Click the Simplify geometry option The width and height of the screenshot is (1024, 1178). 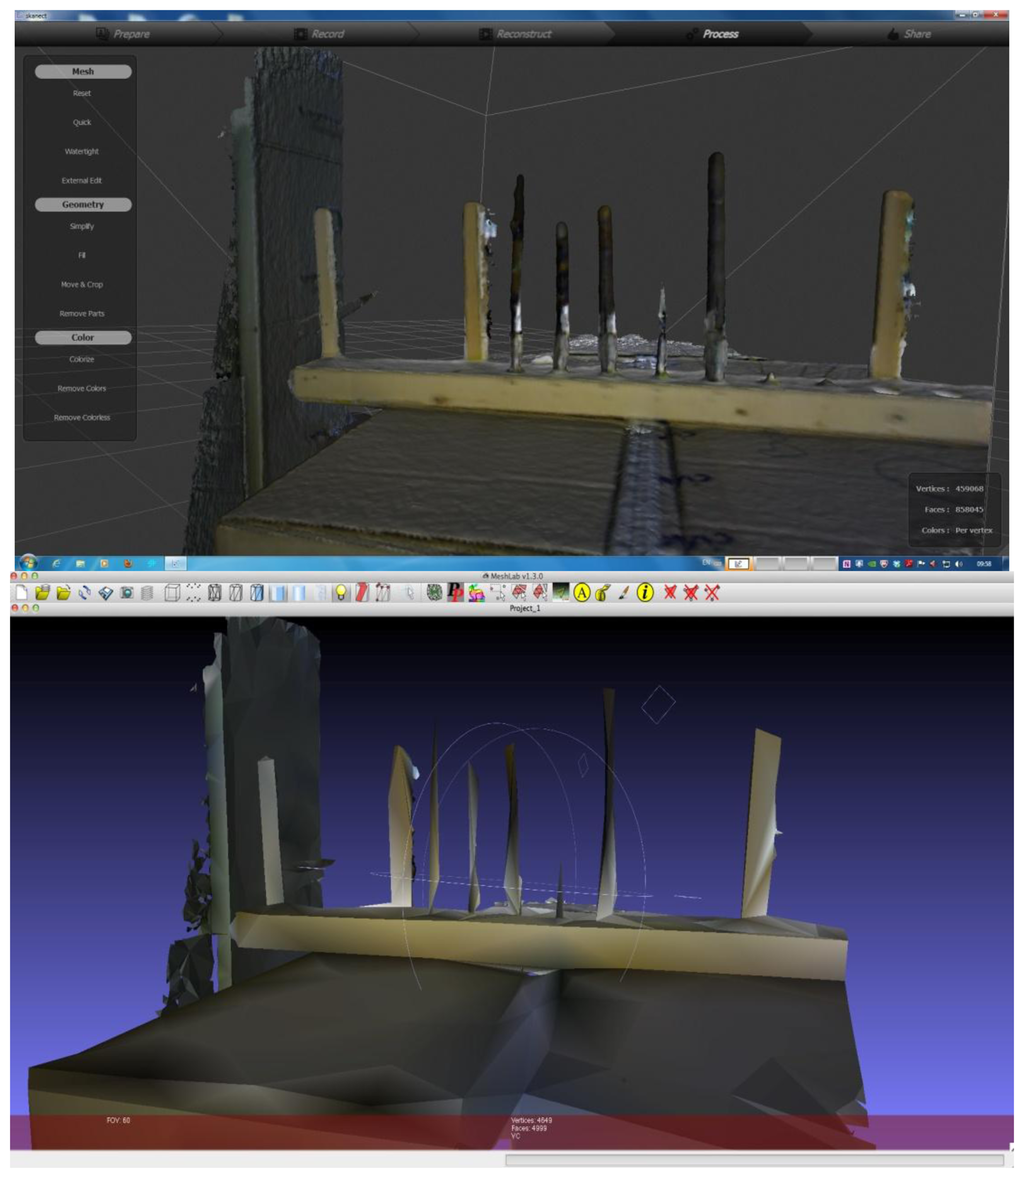point(82,226)
